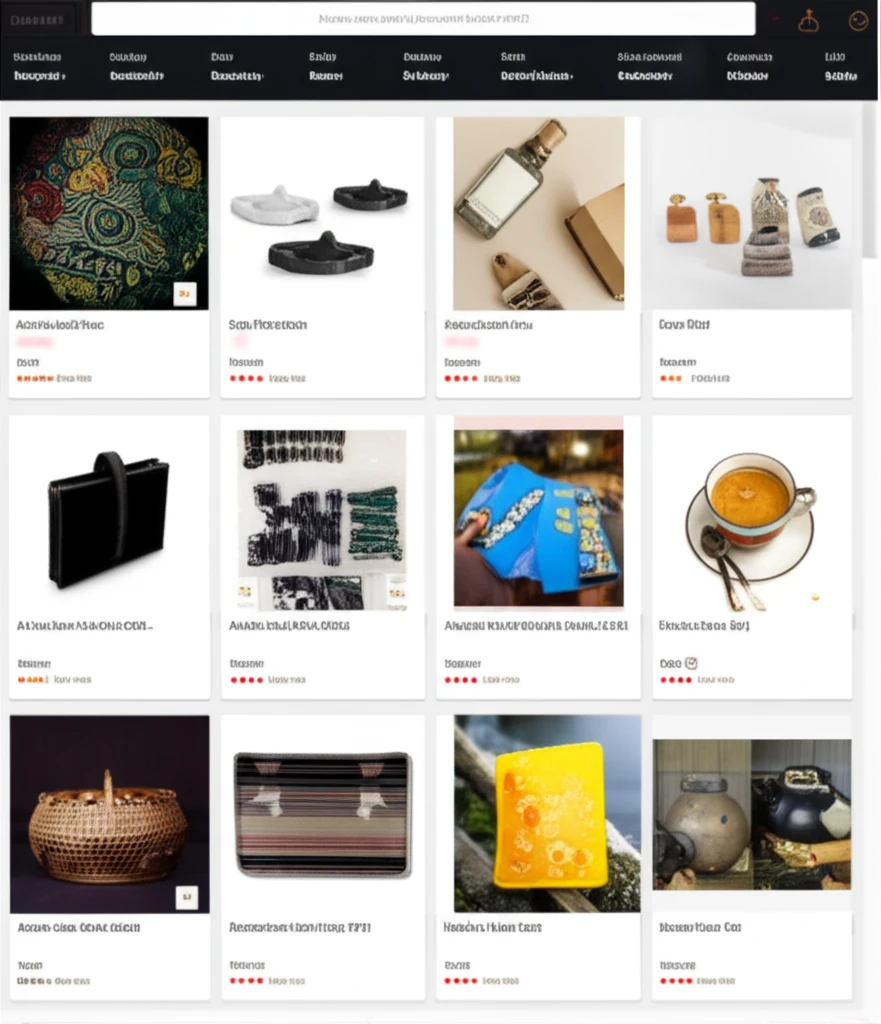881x1024 pixels.
Task: Click the small red icon left of bag icon
Action: point(775,18)
